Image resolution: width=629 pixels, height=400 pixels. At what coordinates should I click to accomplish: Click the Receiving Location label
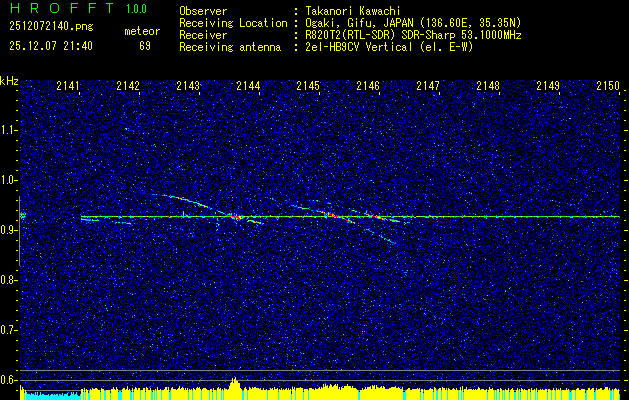click(x=233, y=23)
